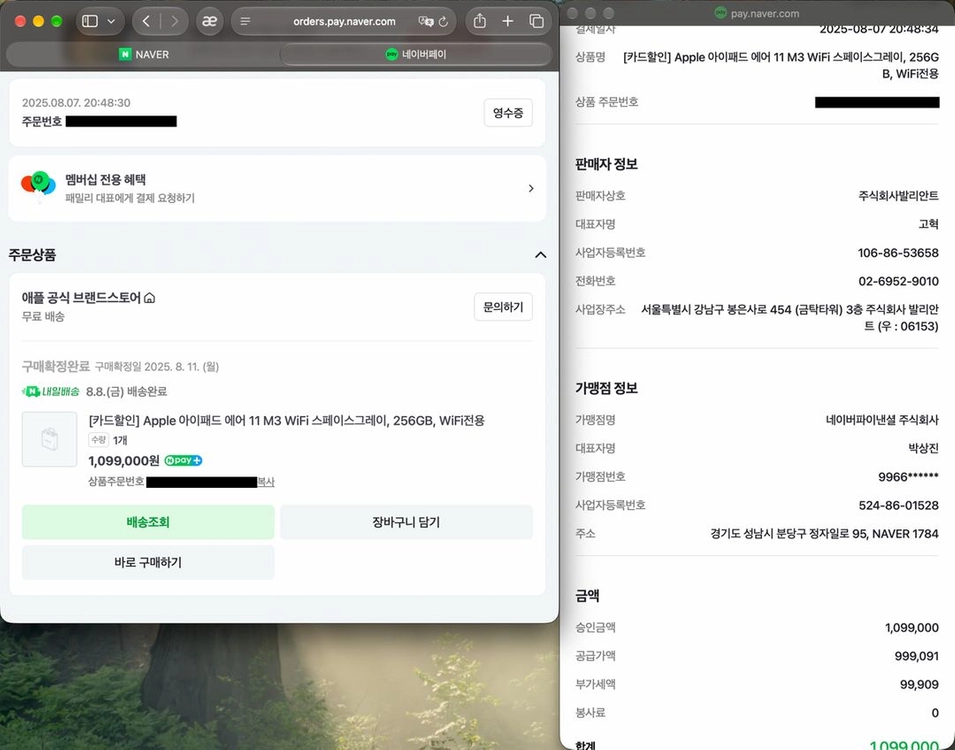955x750 pixels.
Task: Collapse the 주문상품 section chevron
Action: click(540, 255)
